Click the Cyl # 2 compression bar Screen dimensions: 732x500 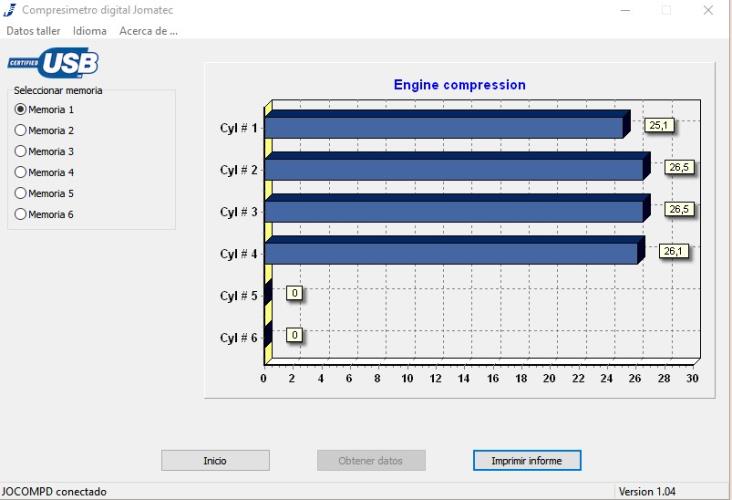click(455, 169)
